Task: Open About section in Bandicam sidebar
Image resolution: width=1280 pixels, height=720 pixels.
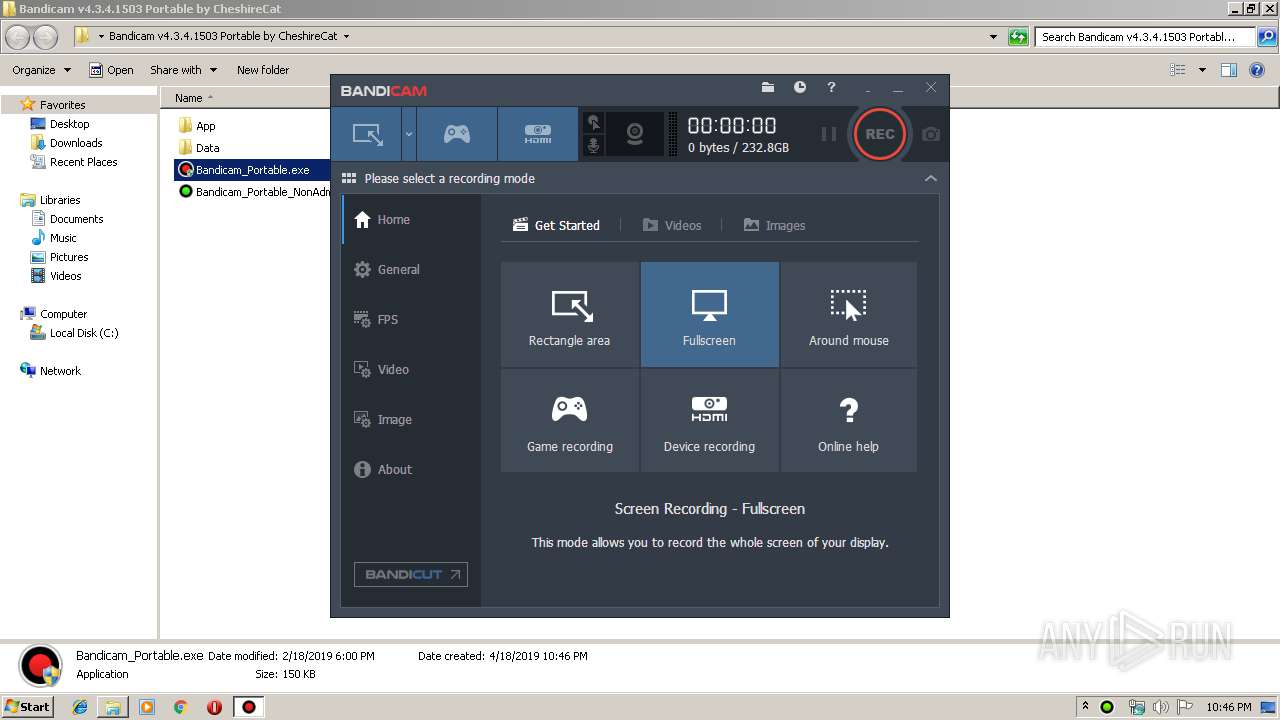Action: click(x=411, y=470)
